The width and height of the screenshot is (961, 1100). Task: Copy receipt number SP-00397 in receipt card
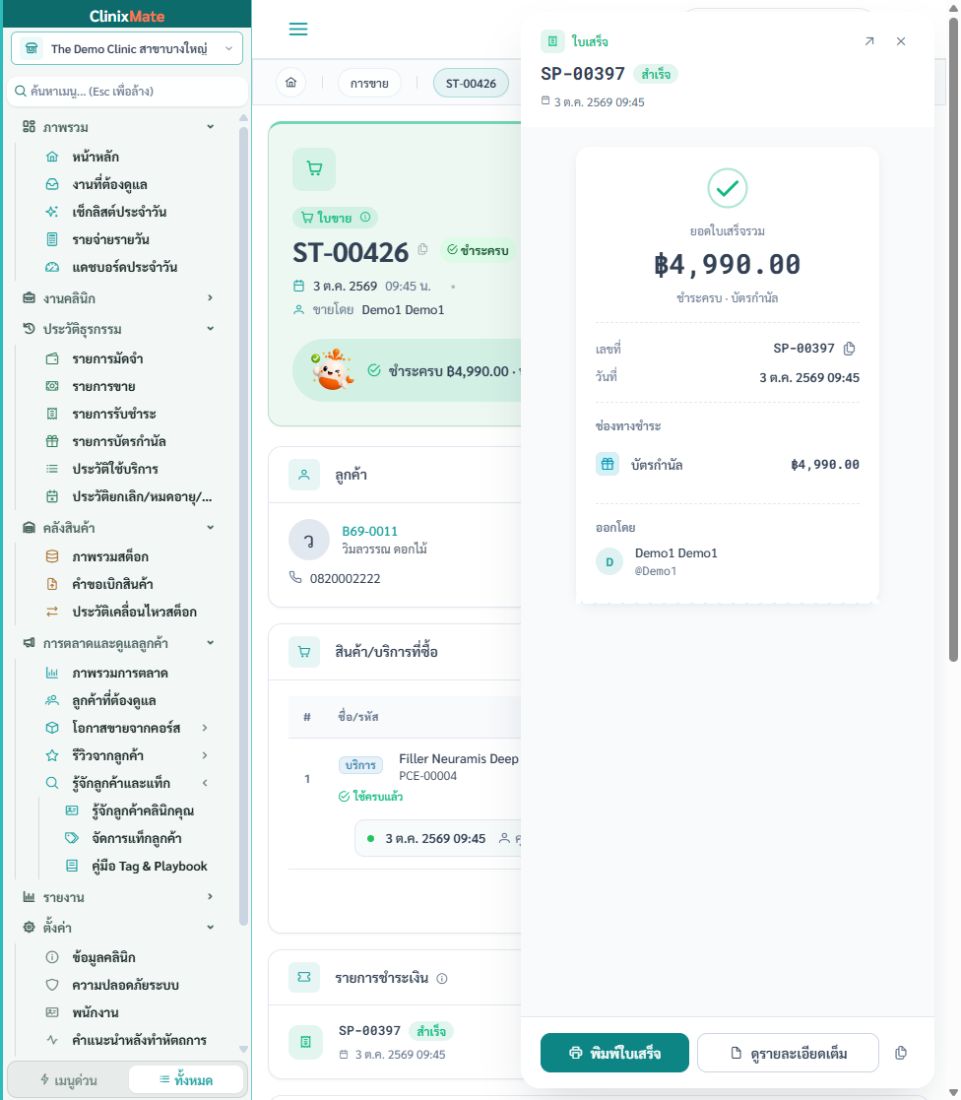[849, 349]
